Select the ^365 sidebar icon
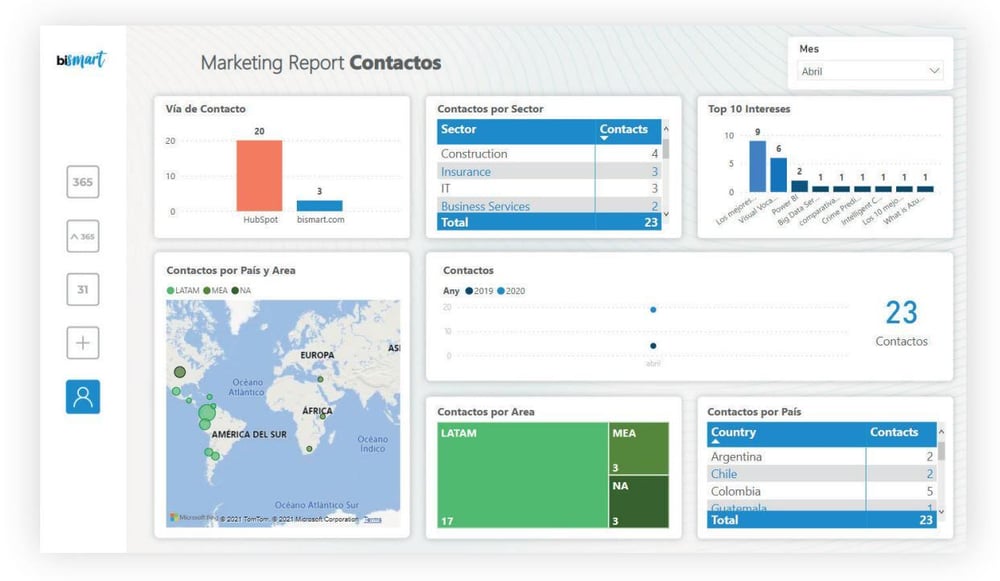 [x=83, y=237]
